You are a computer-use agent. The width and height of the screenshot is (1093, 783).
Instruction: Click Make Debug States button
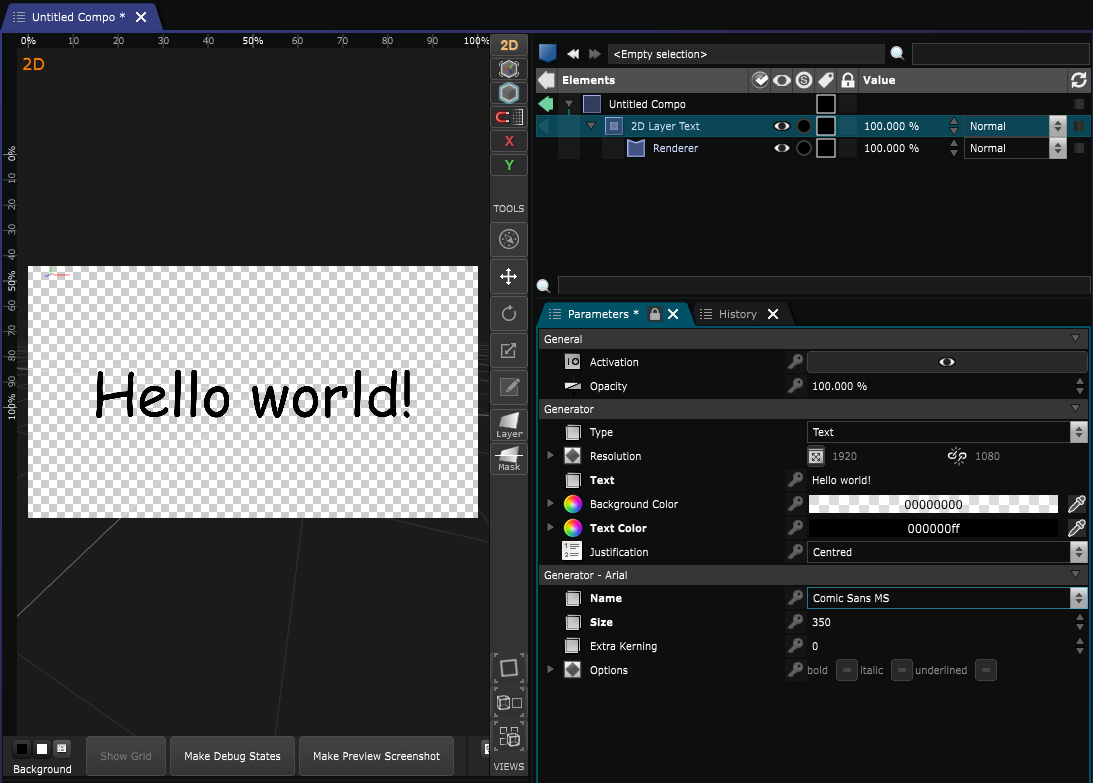(232, 756)
